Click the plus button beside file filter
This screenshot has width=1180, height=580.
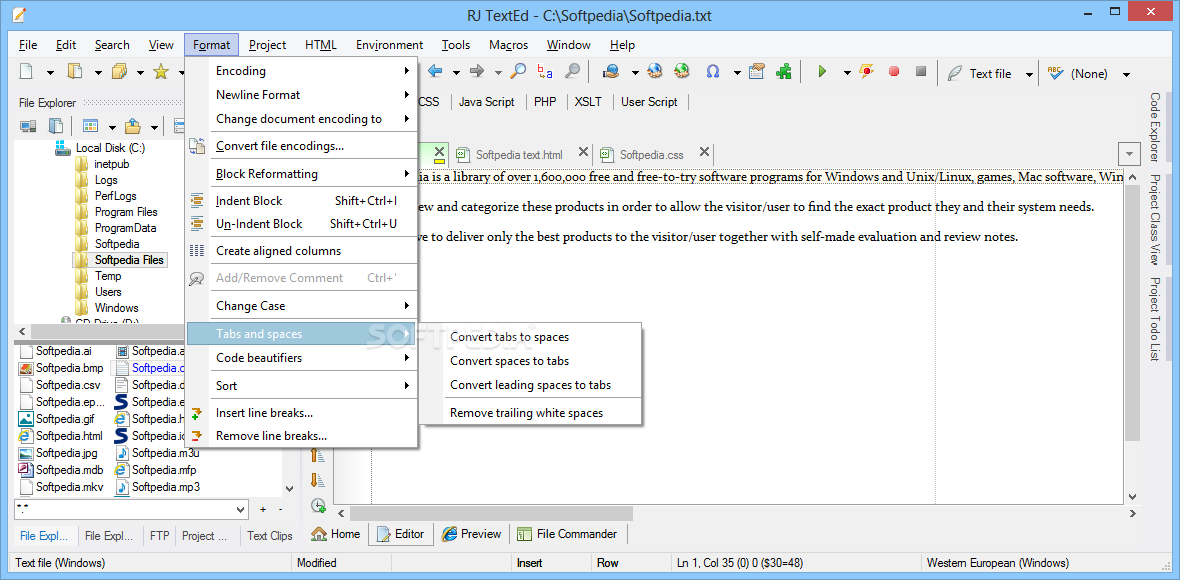click(x=263, y=509)
